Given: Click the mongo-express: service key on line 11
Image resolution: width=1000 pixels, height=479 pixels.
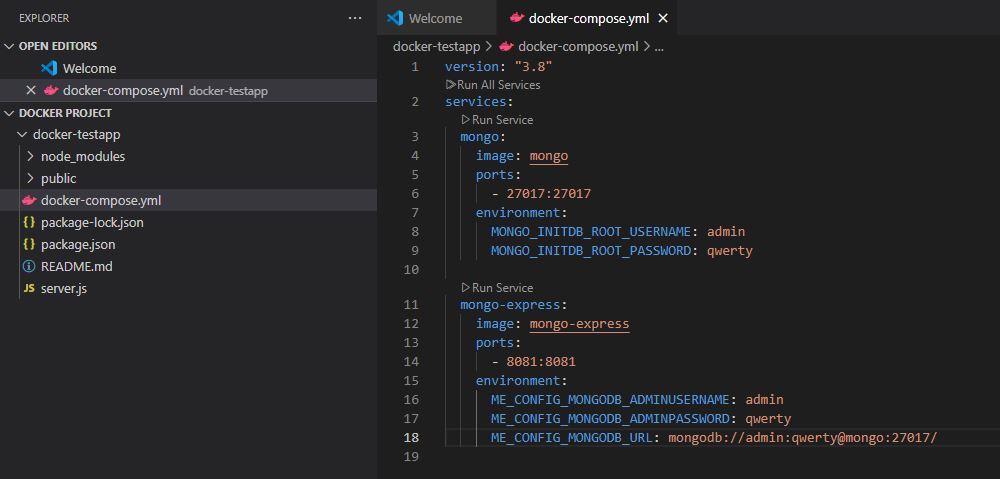Looking at the screenshot, I should 514,305.
